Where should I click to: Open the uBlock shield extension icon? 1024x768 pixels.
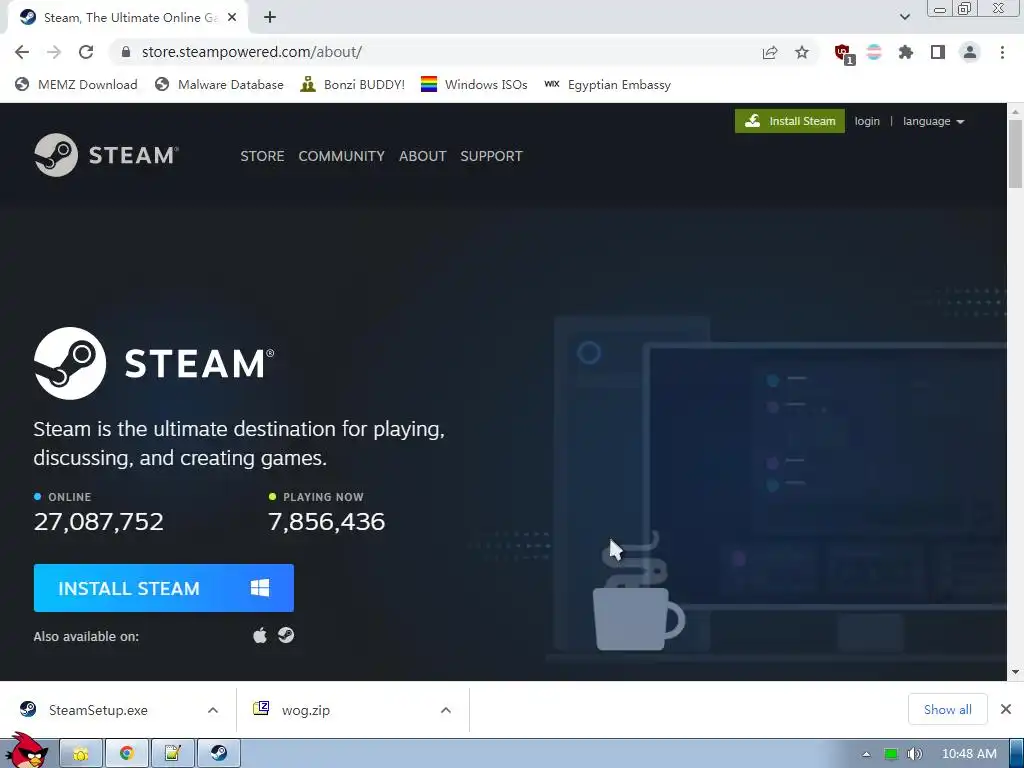point(844,54)
